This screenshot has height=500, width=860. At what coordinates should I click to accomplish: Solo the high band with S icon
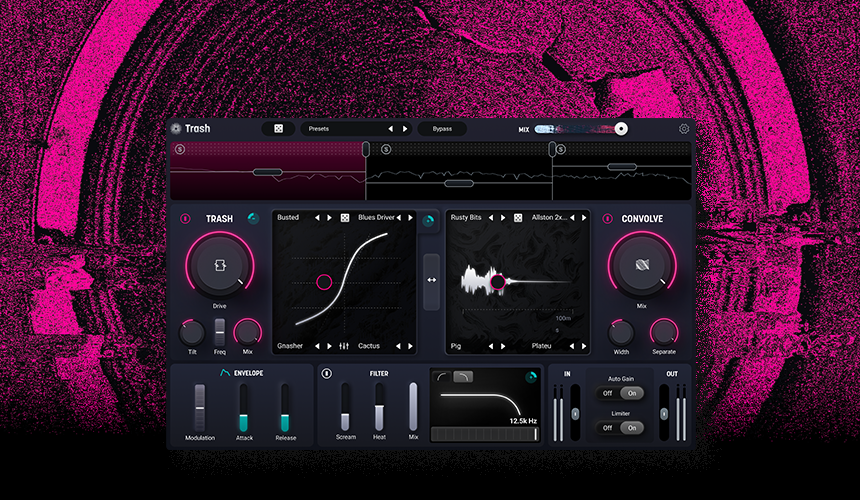click(x=561, y=149)
